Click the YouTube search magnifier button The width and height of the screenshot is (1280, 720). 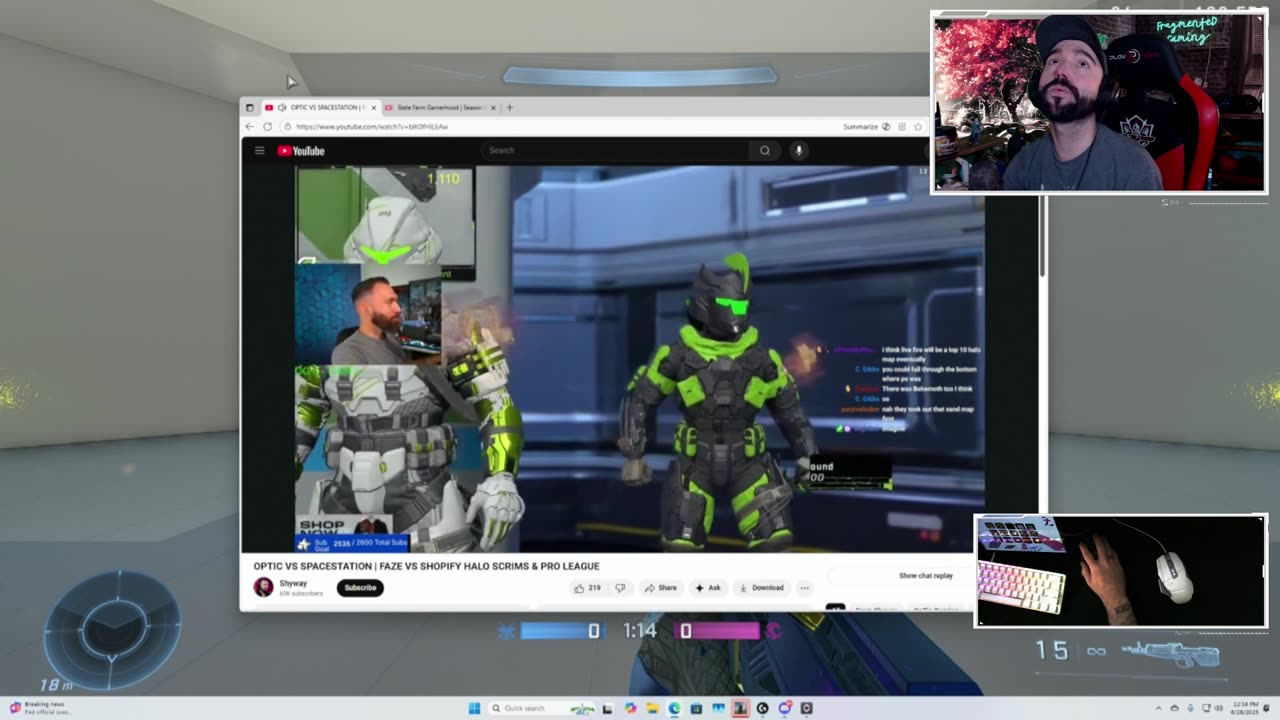[x=764, y=151]
